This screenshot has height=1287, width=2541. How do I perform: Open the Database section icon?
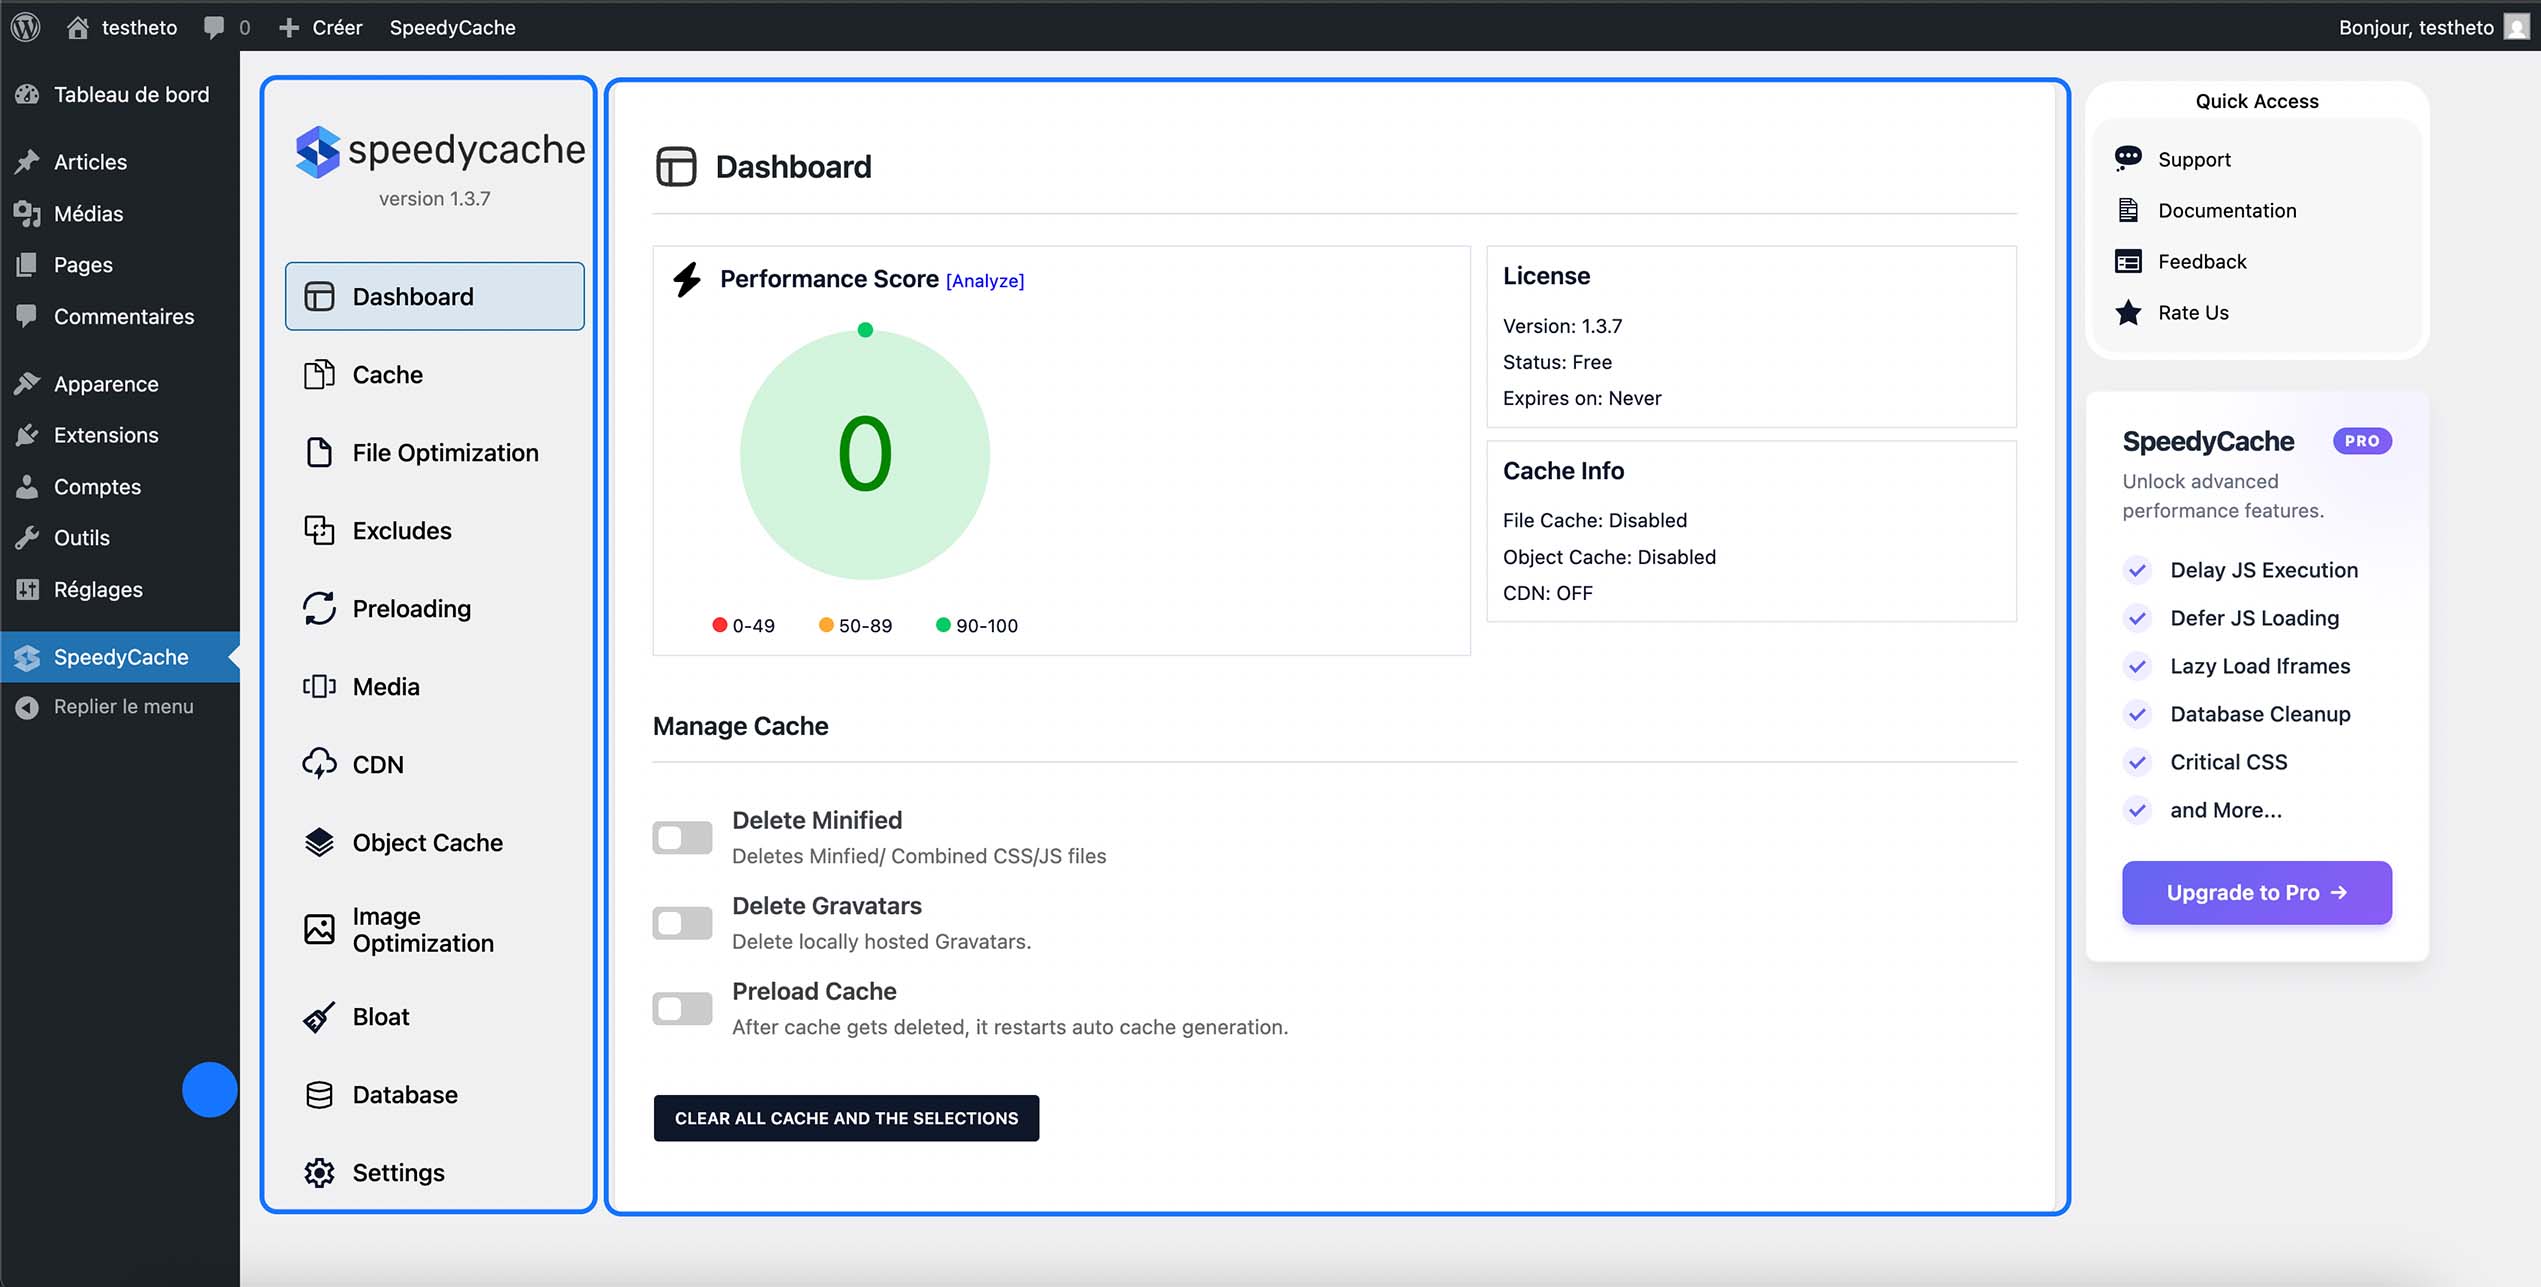(x=318, y=1094)
